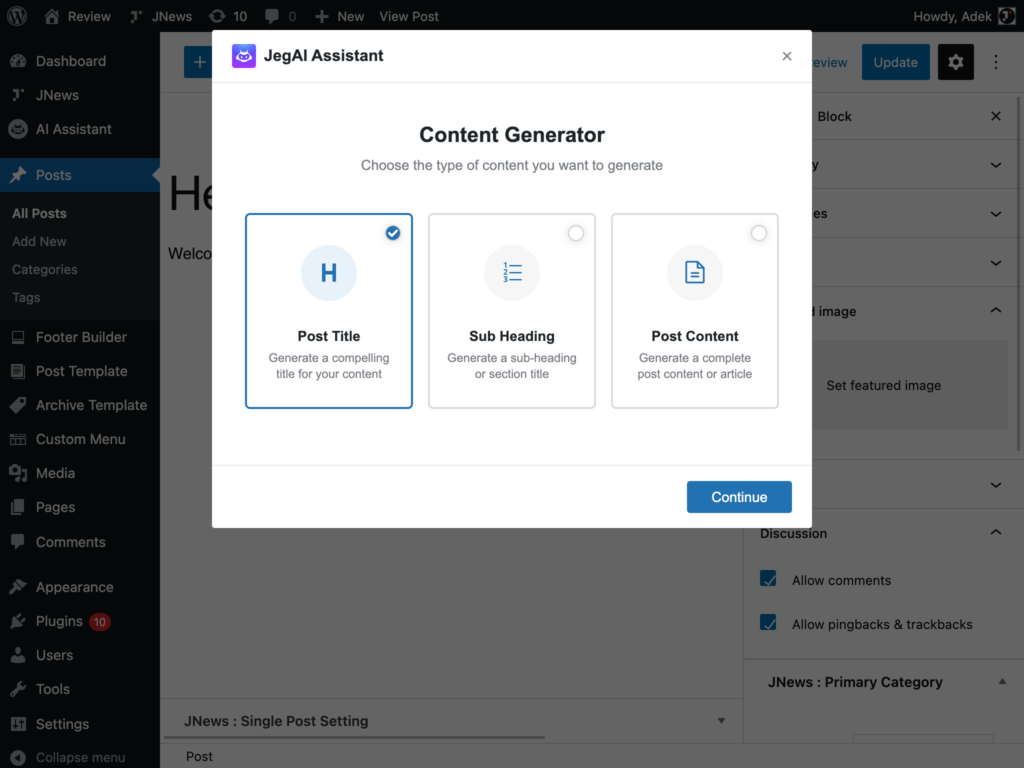Select the Post Title generation option
The height and width of the screenshot is (768, 1024).
329,310
